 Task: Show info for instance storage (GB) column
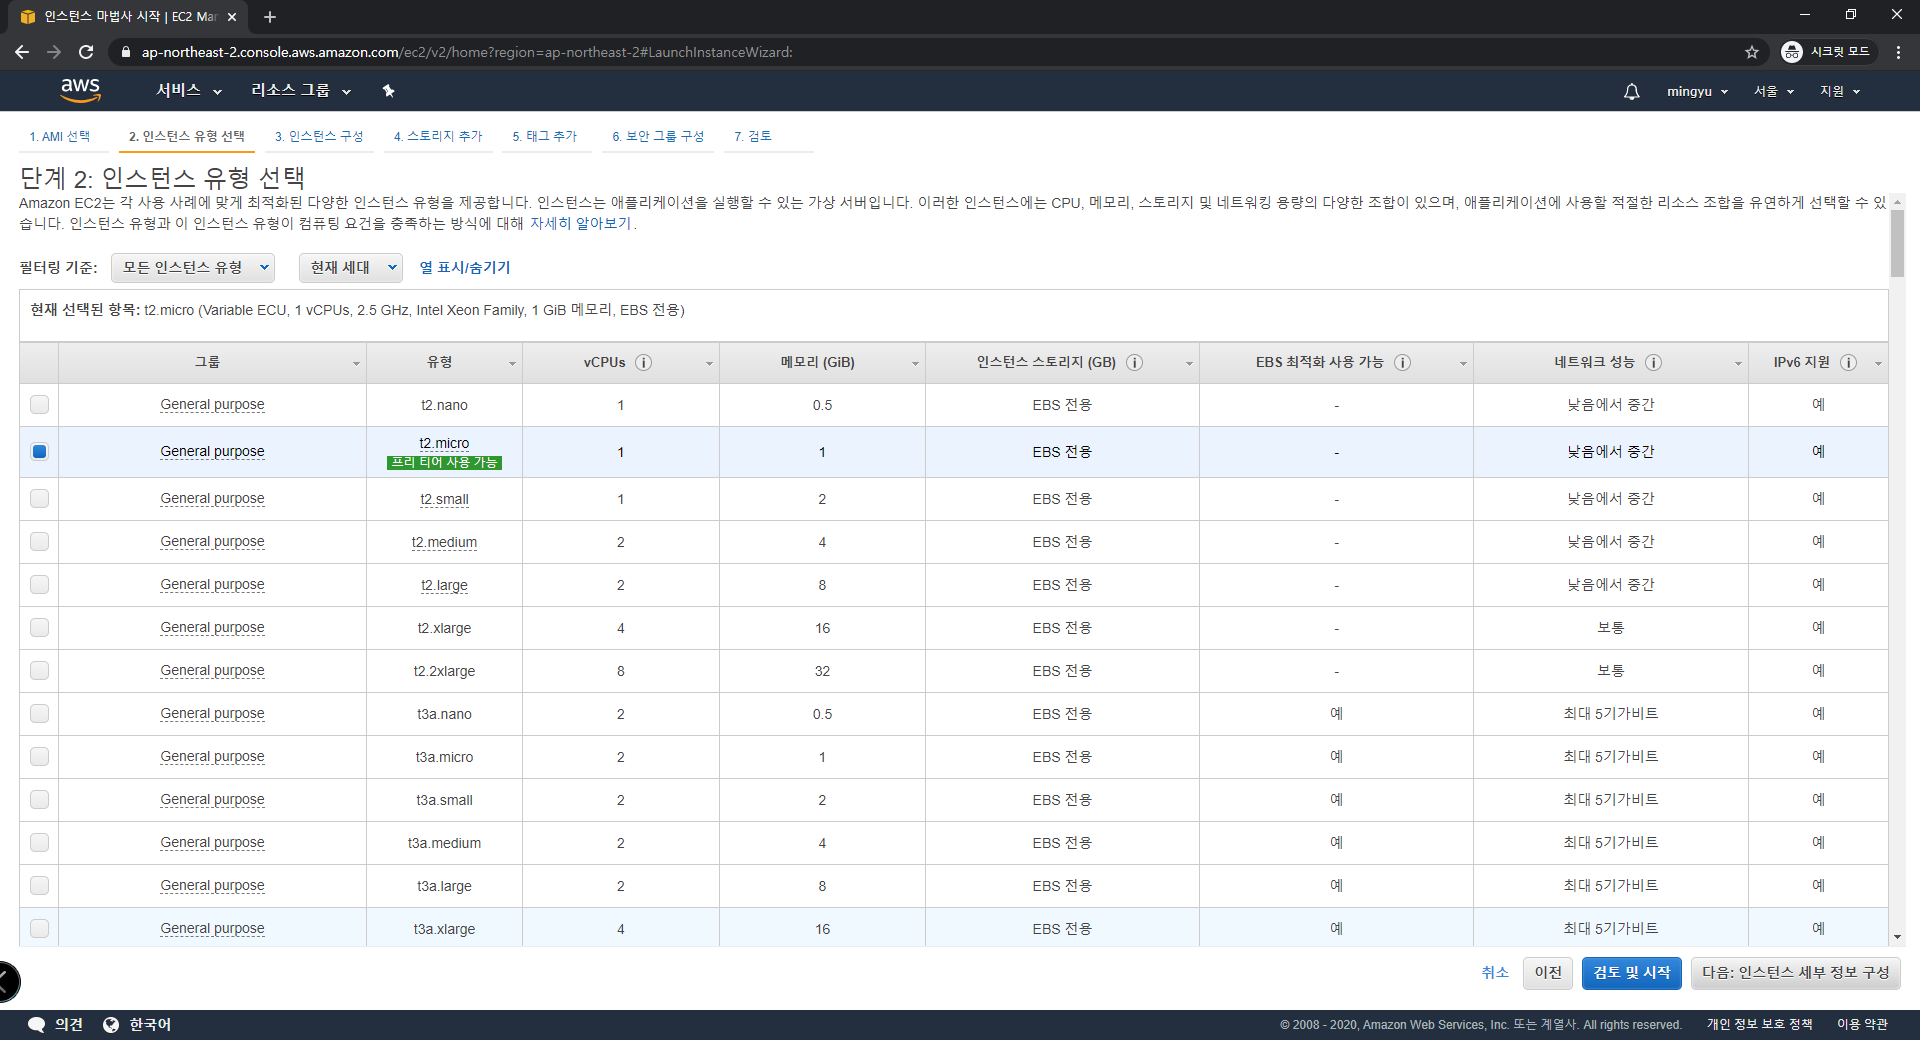pos(1135,362)
